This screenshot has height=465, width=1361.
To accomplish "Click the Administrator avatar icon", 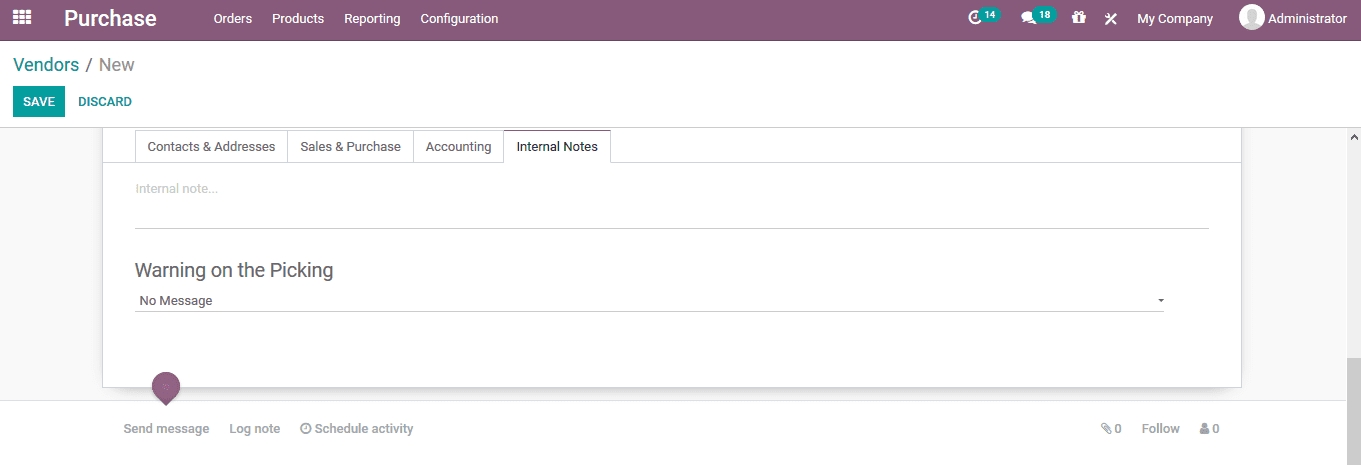I will click(x=1251, y=18).
